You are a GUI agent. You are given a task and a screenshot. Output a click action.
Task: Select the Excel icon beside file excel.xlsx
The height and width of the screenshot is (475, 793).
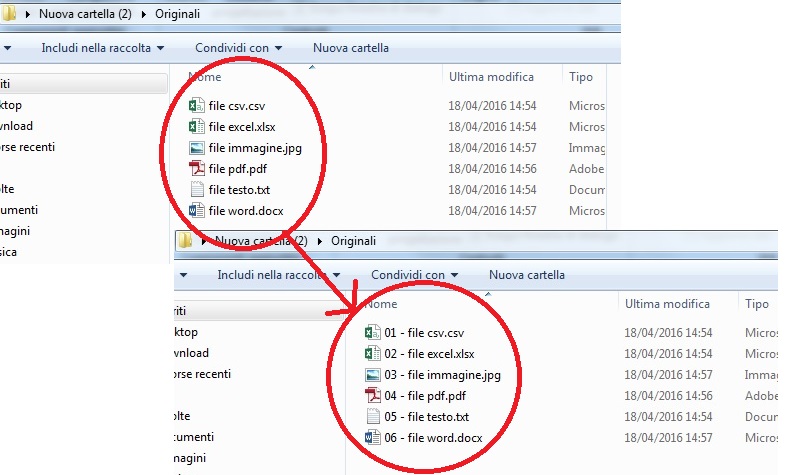pos(197,127)
